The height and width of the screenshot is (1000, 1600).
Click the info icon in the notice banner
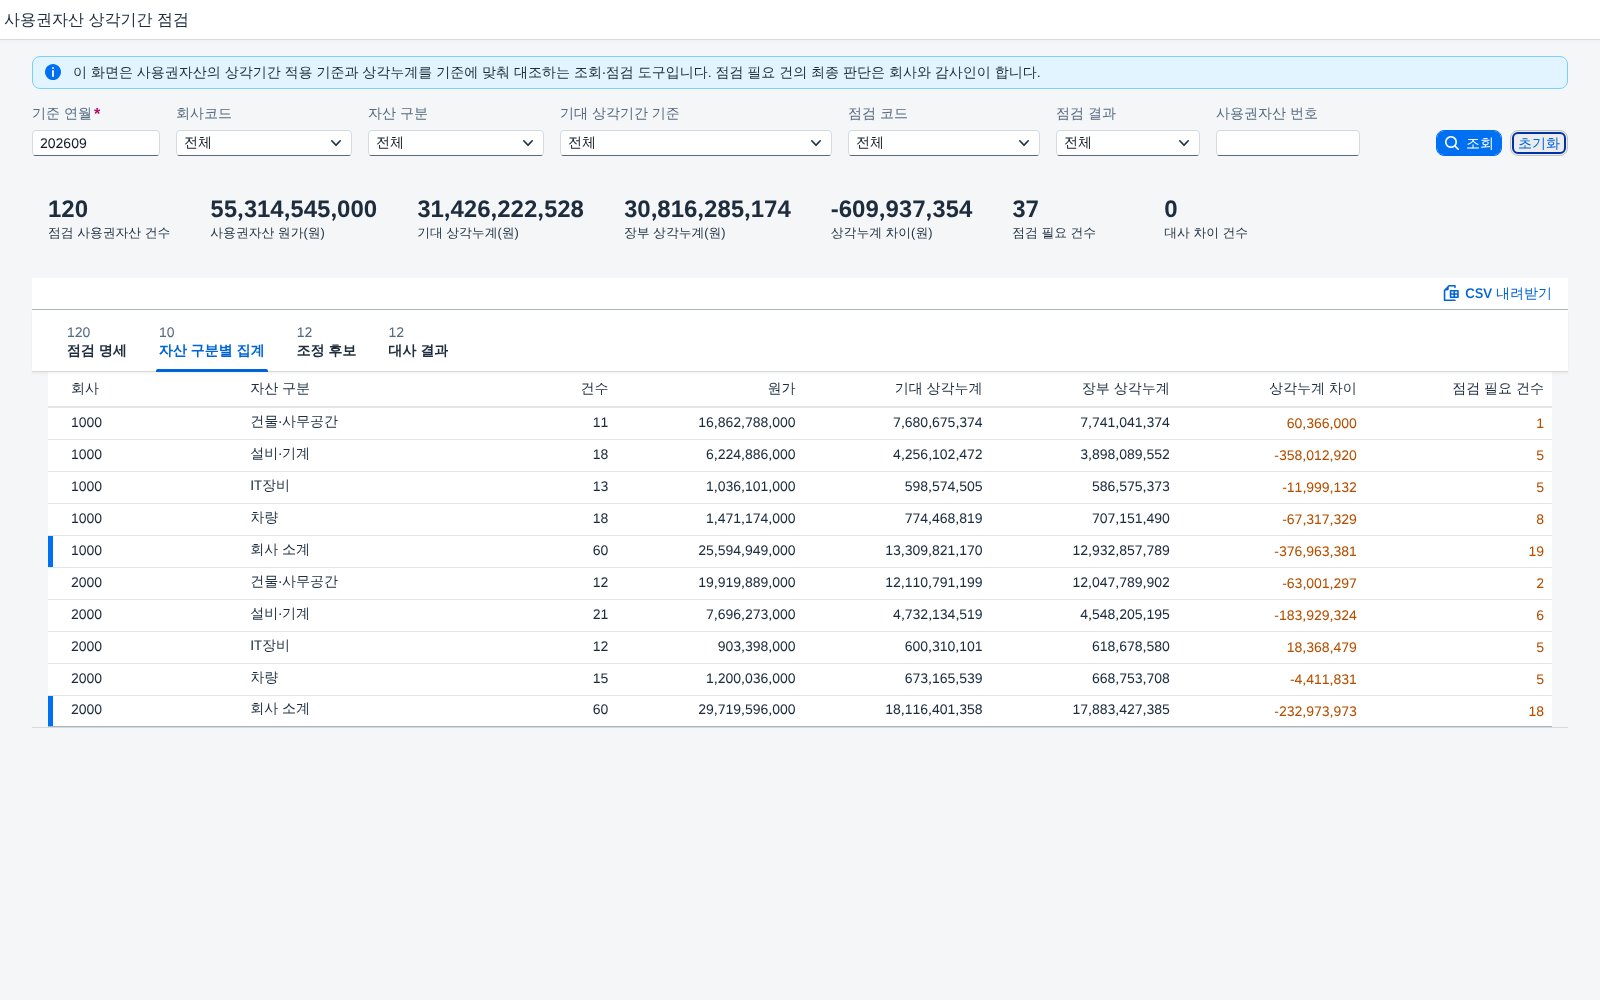pyautogui.click(x=53, y=72)
